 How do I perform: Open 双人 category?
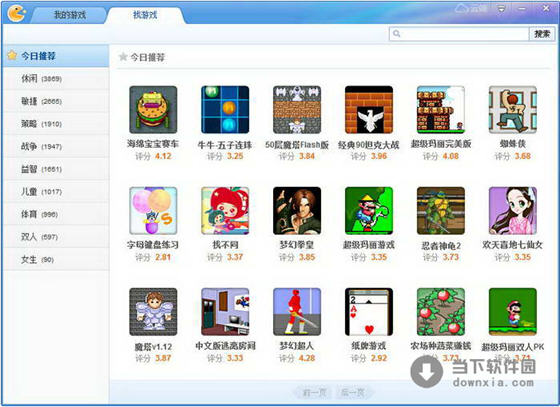pos(56,237)
